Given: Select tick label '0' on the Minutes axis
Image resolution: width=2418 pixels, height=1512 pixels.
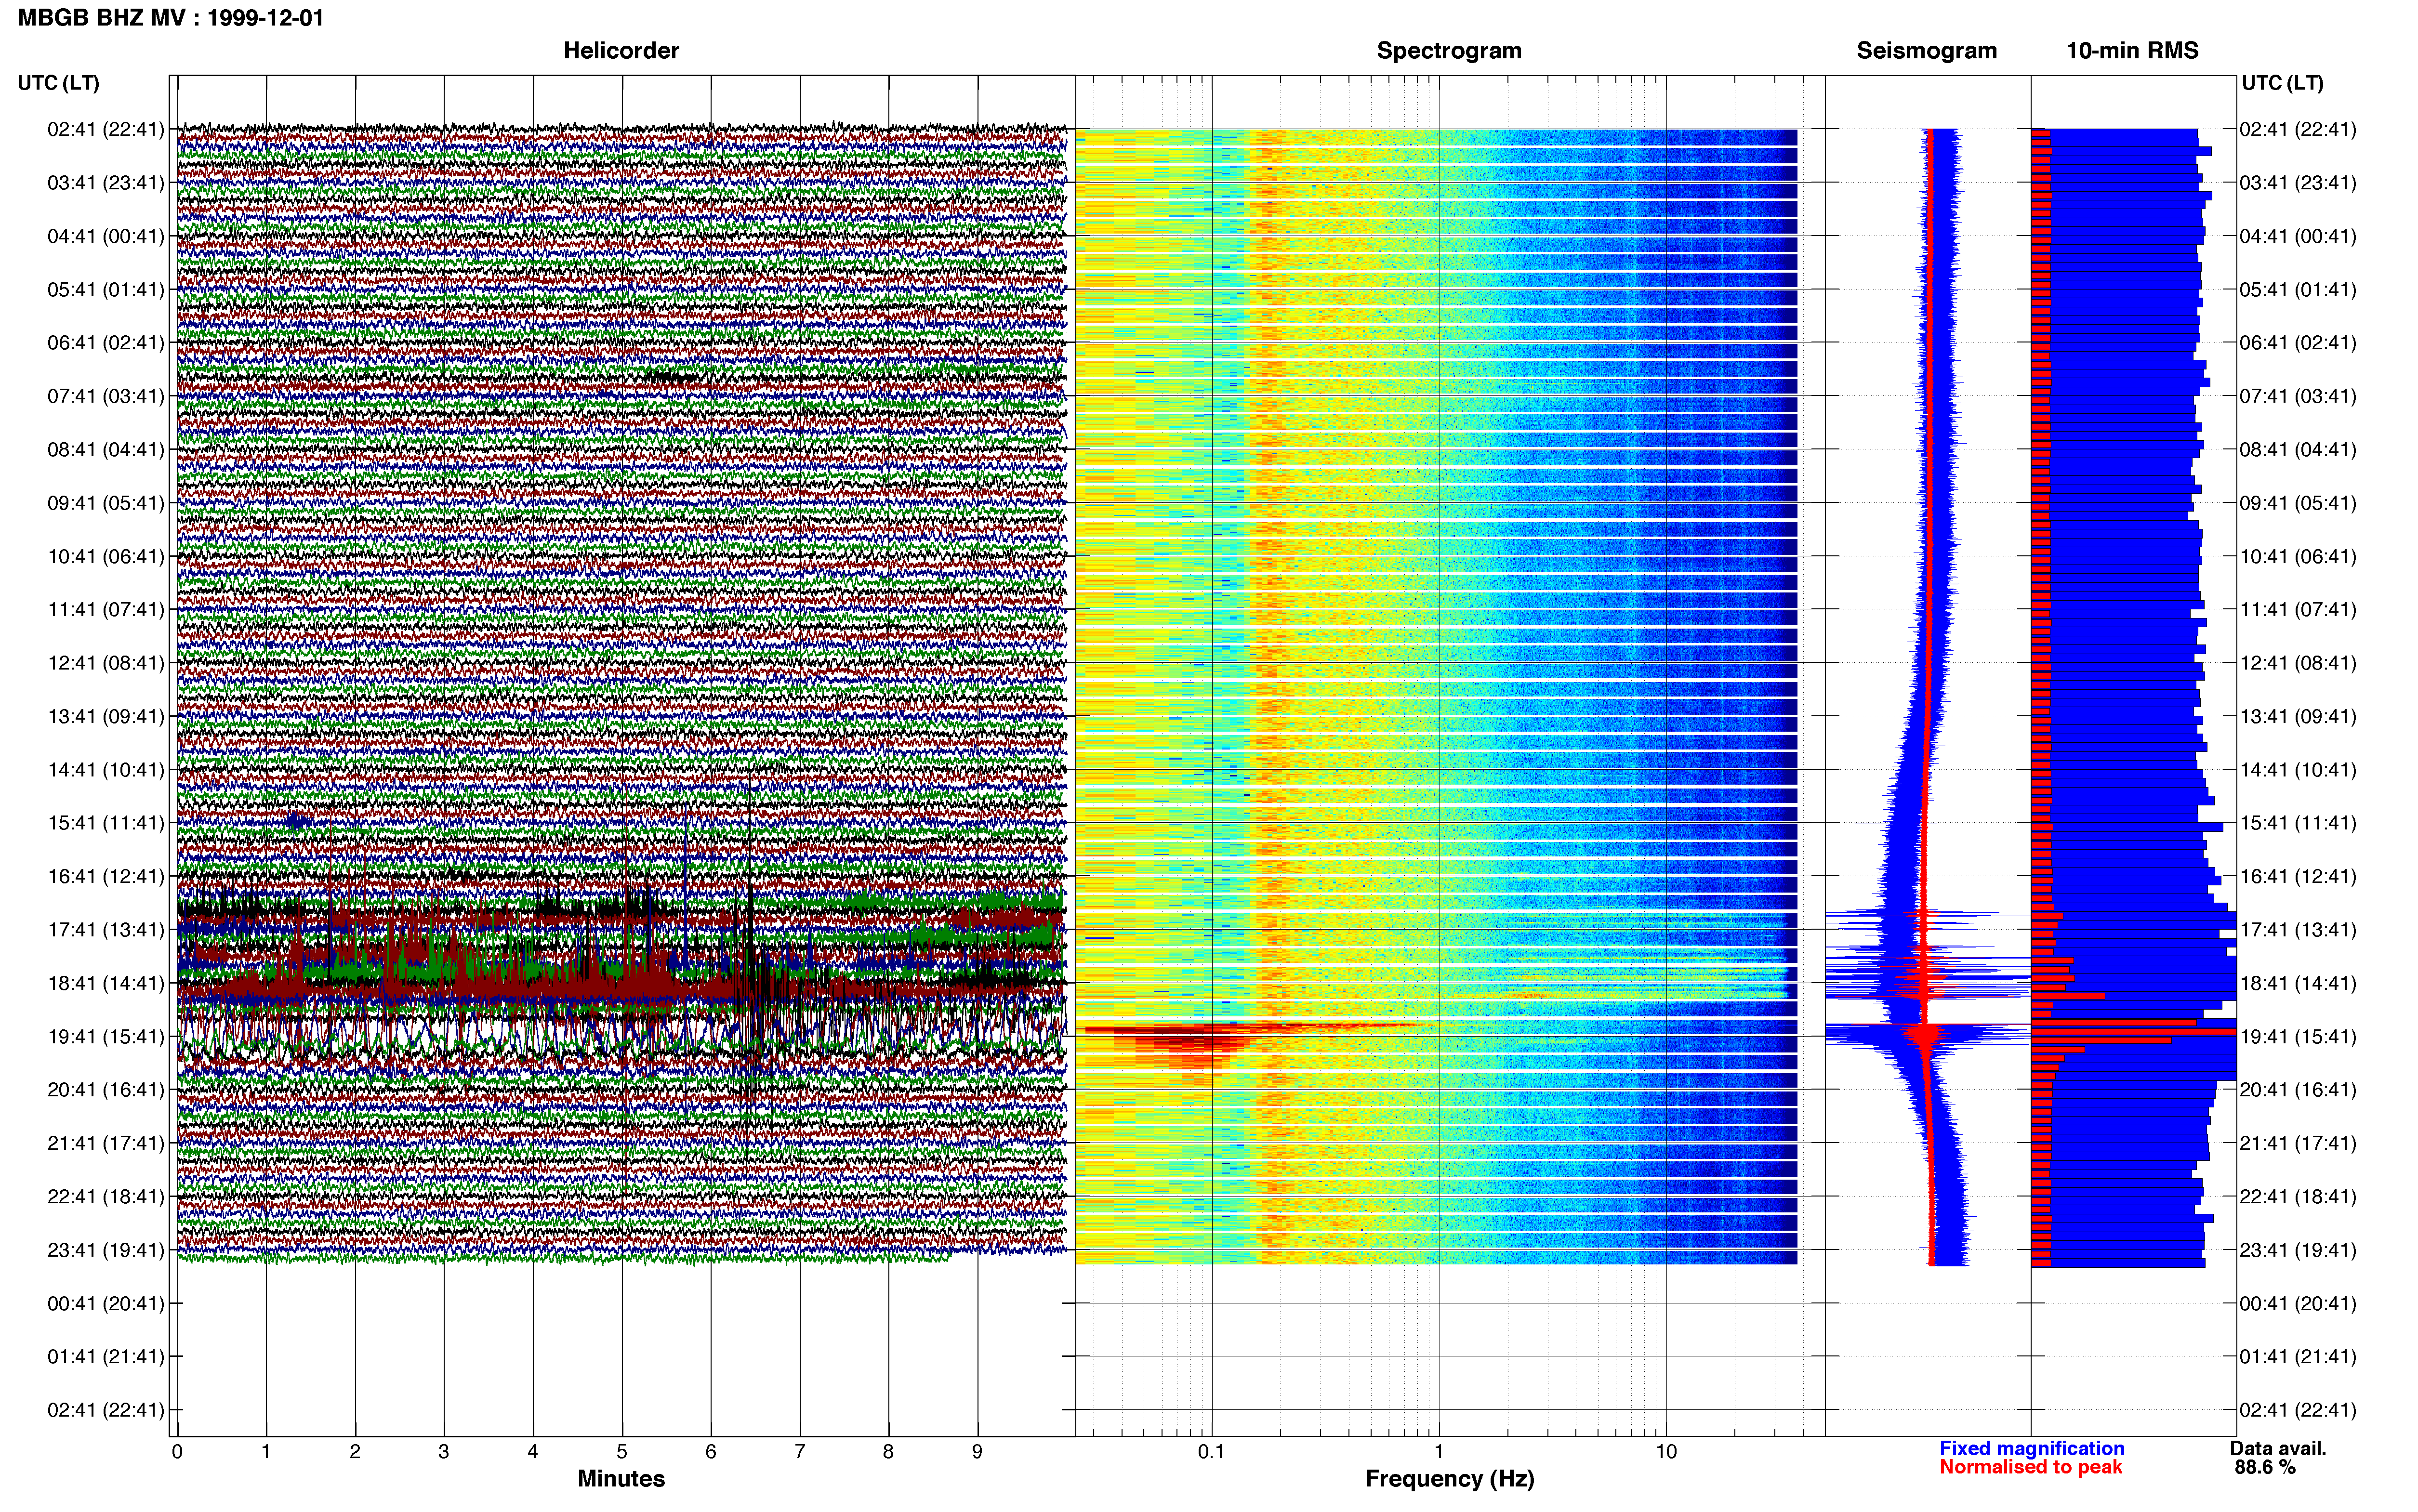Looking at the screenshot, I should (177, 1452).
